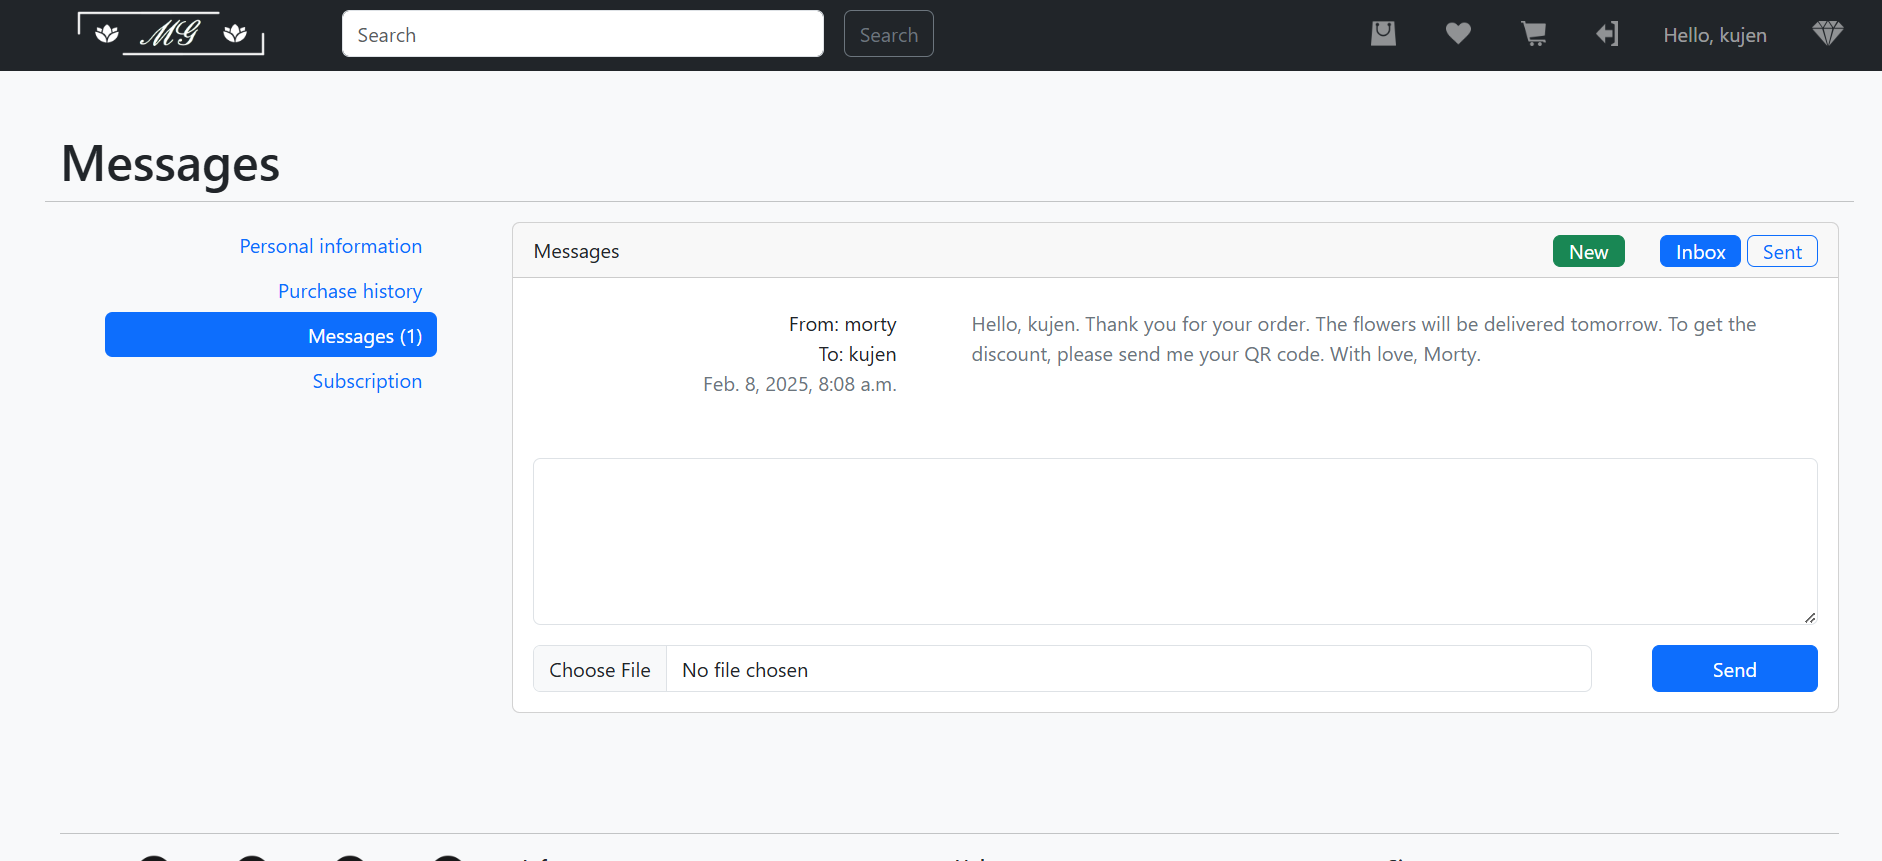Open the diamond subscription icon
1882x861 pixels.
pos(1827,34)
